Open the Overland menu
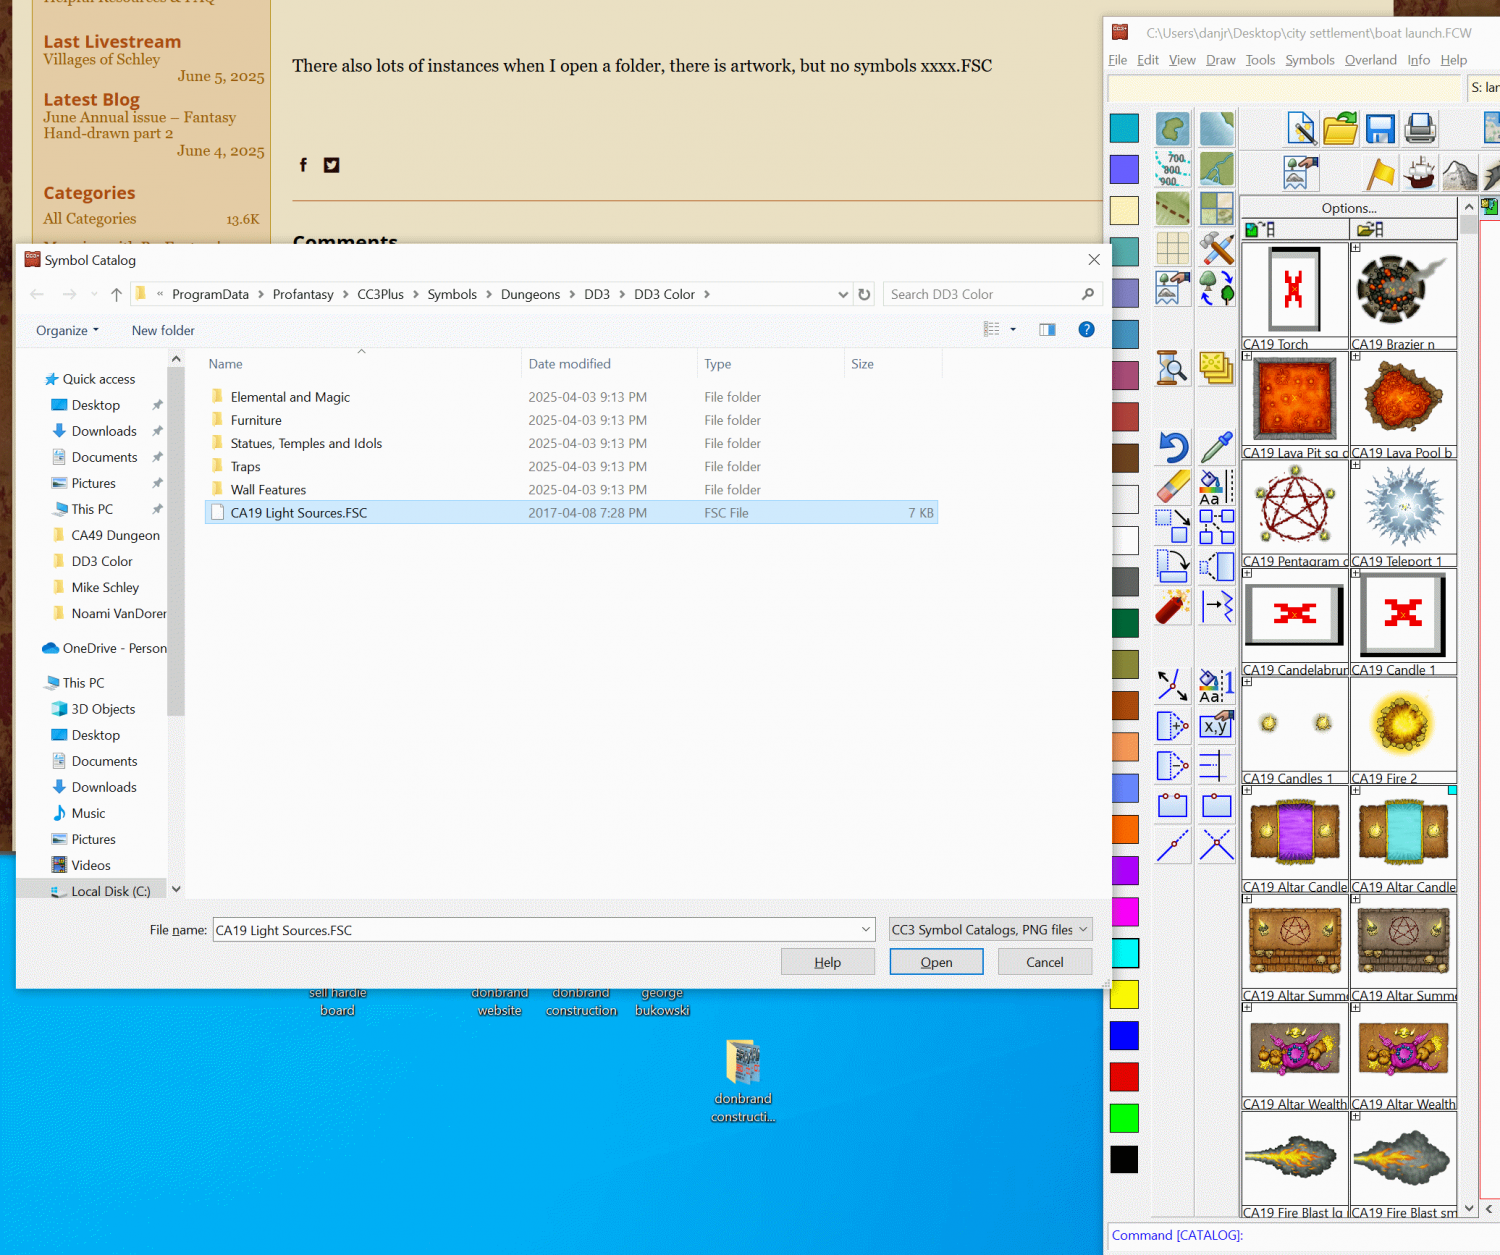 point(1370,60)
